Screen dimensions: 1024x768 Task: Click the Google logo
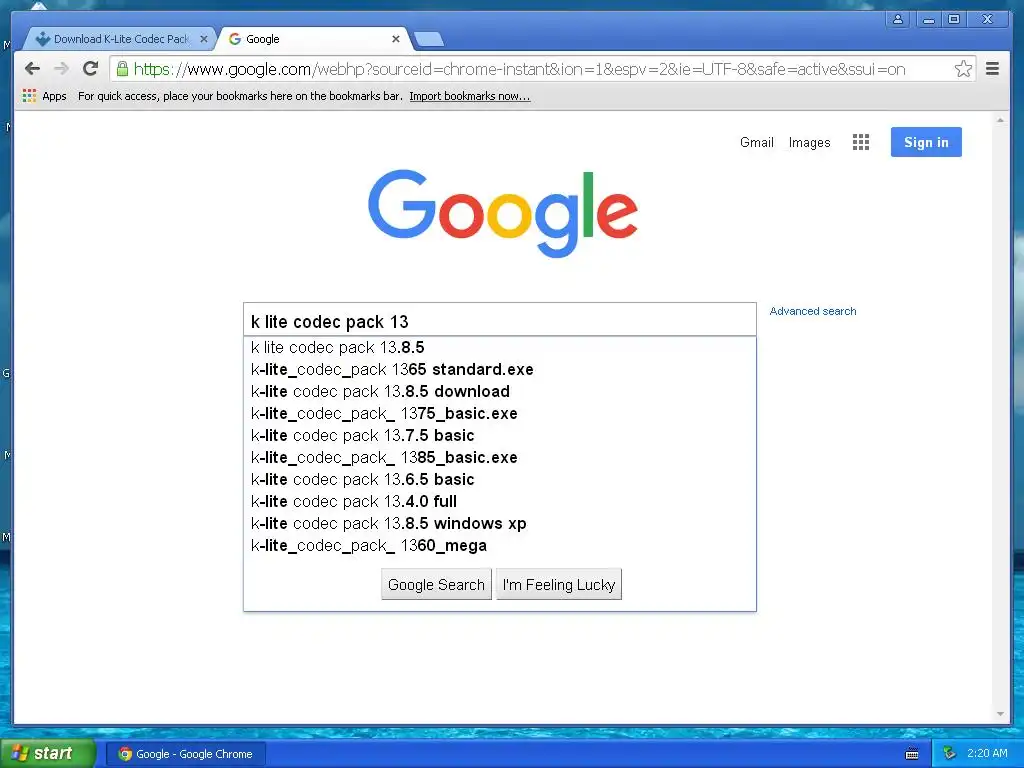tap(503, 213)
